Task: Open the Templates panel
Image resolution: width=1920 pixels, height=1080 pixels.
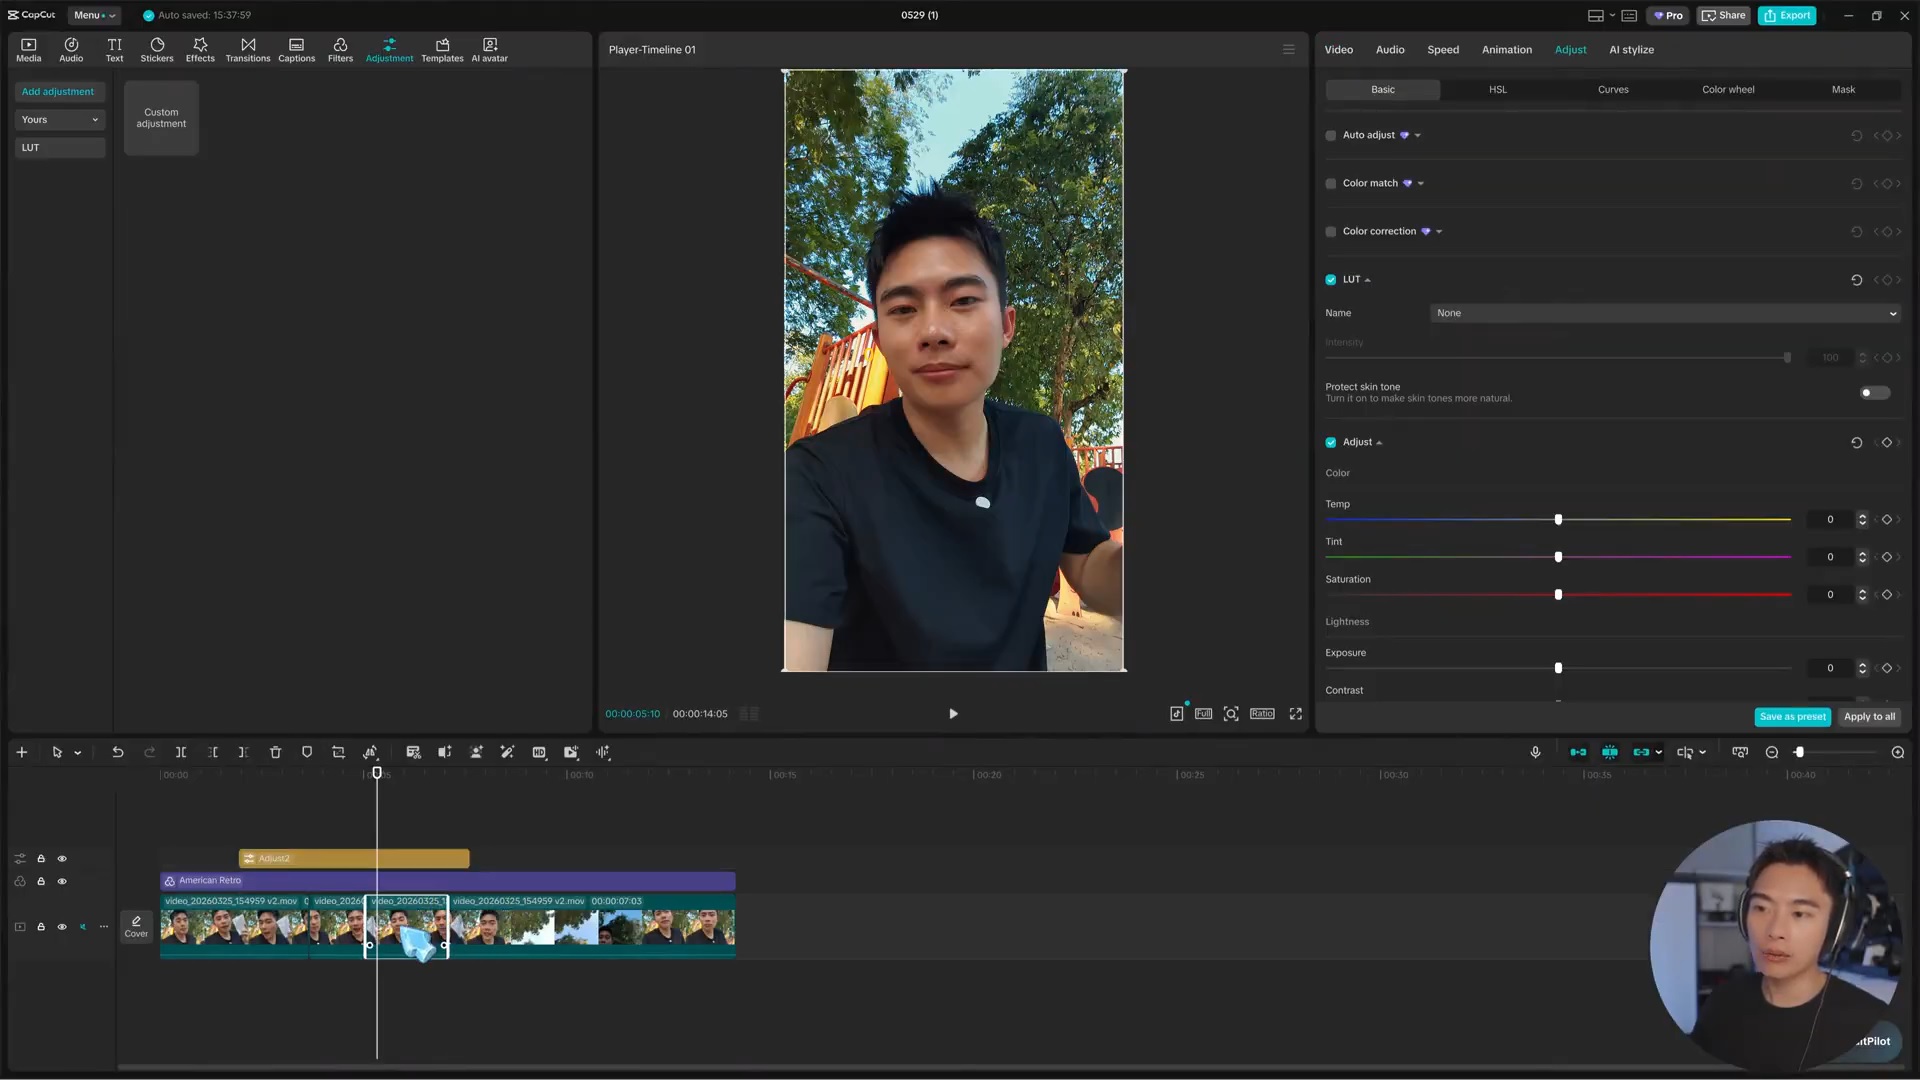Action: [442, 50]
